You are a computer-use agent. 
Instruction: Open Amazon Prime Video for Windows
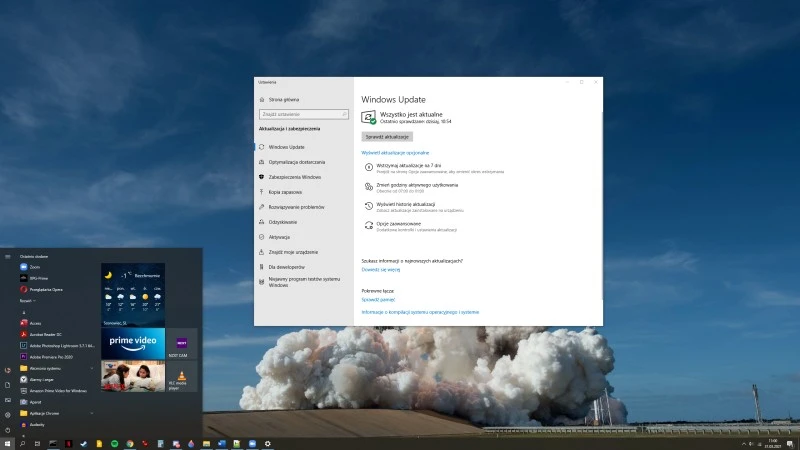54,390
